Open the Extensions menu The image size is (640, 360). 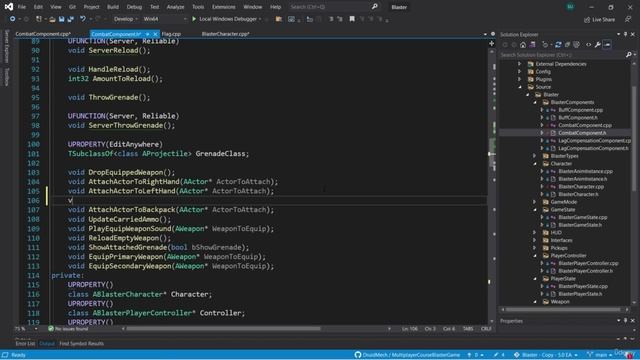[x=224, y=7]
